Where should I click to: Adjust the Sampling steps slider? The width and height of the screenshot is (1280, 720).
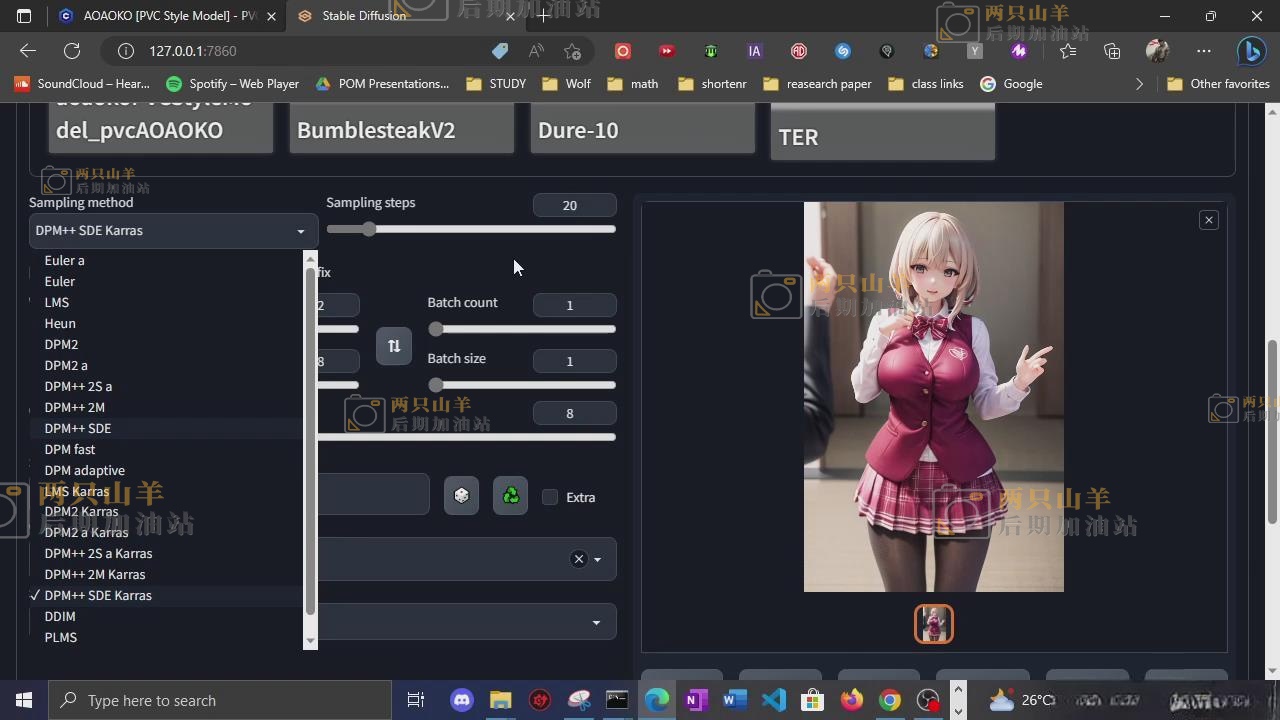click(369, 230)
